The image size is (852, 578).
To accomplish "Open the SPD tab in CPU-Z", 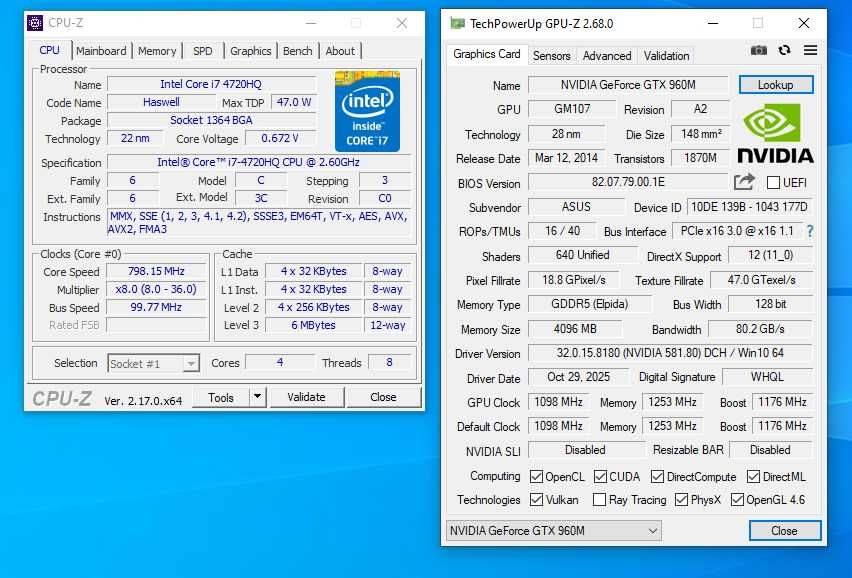I will 203,51.
